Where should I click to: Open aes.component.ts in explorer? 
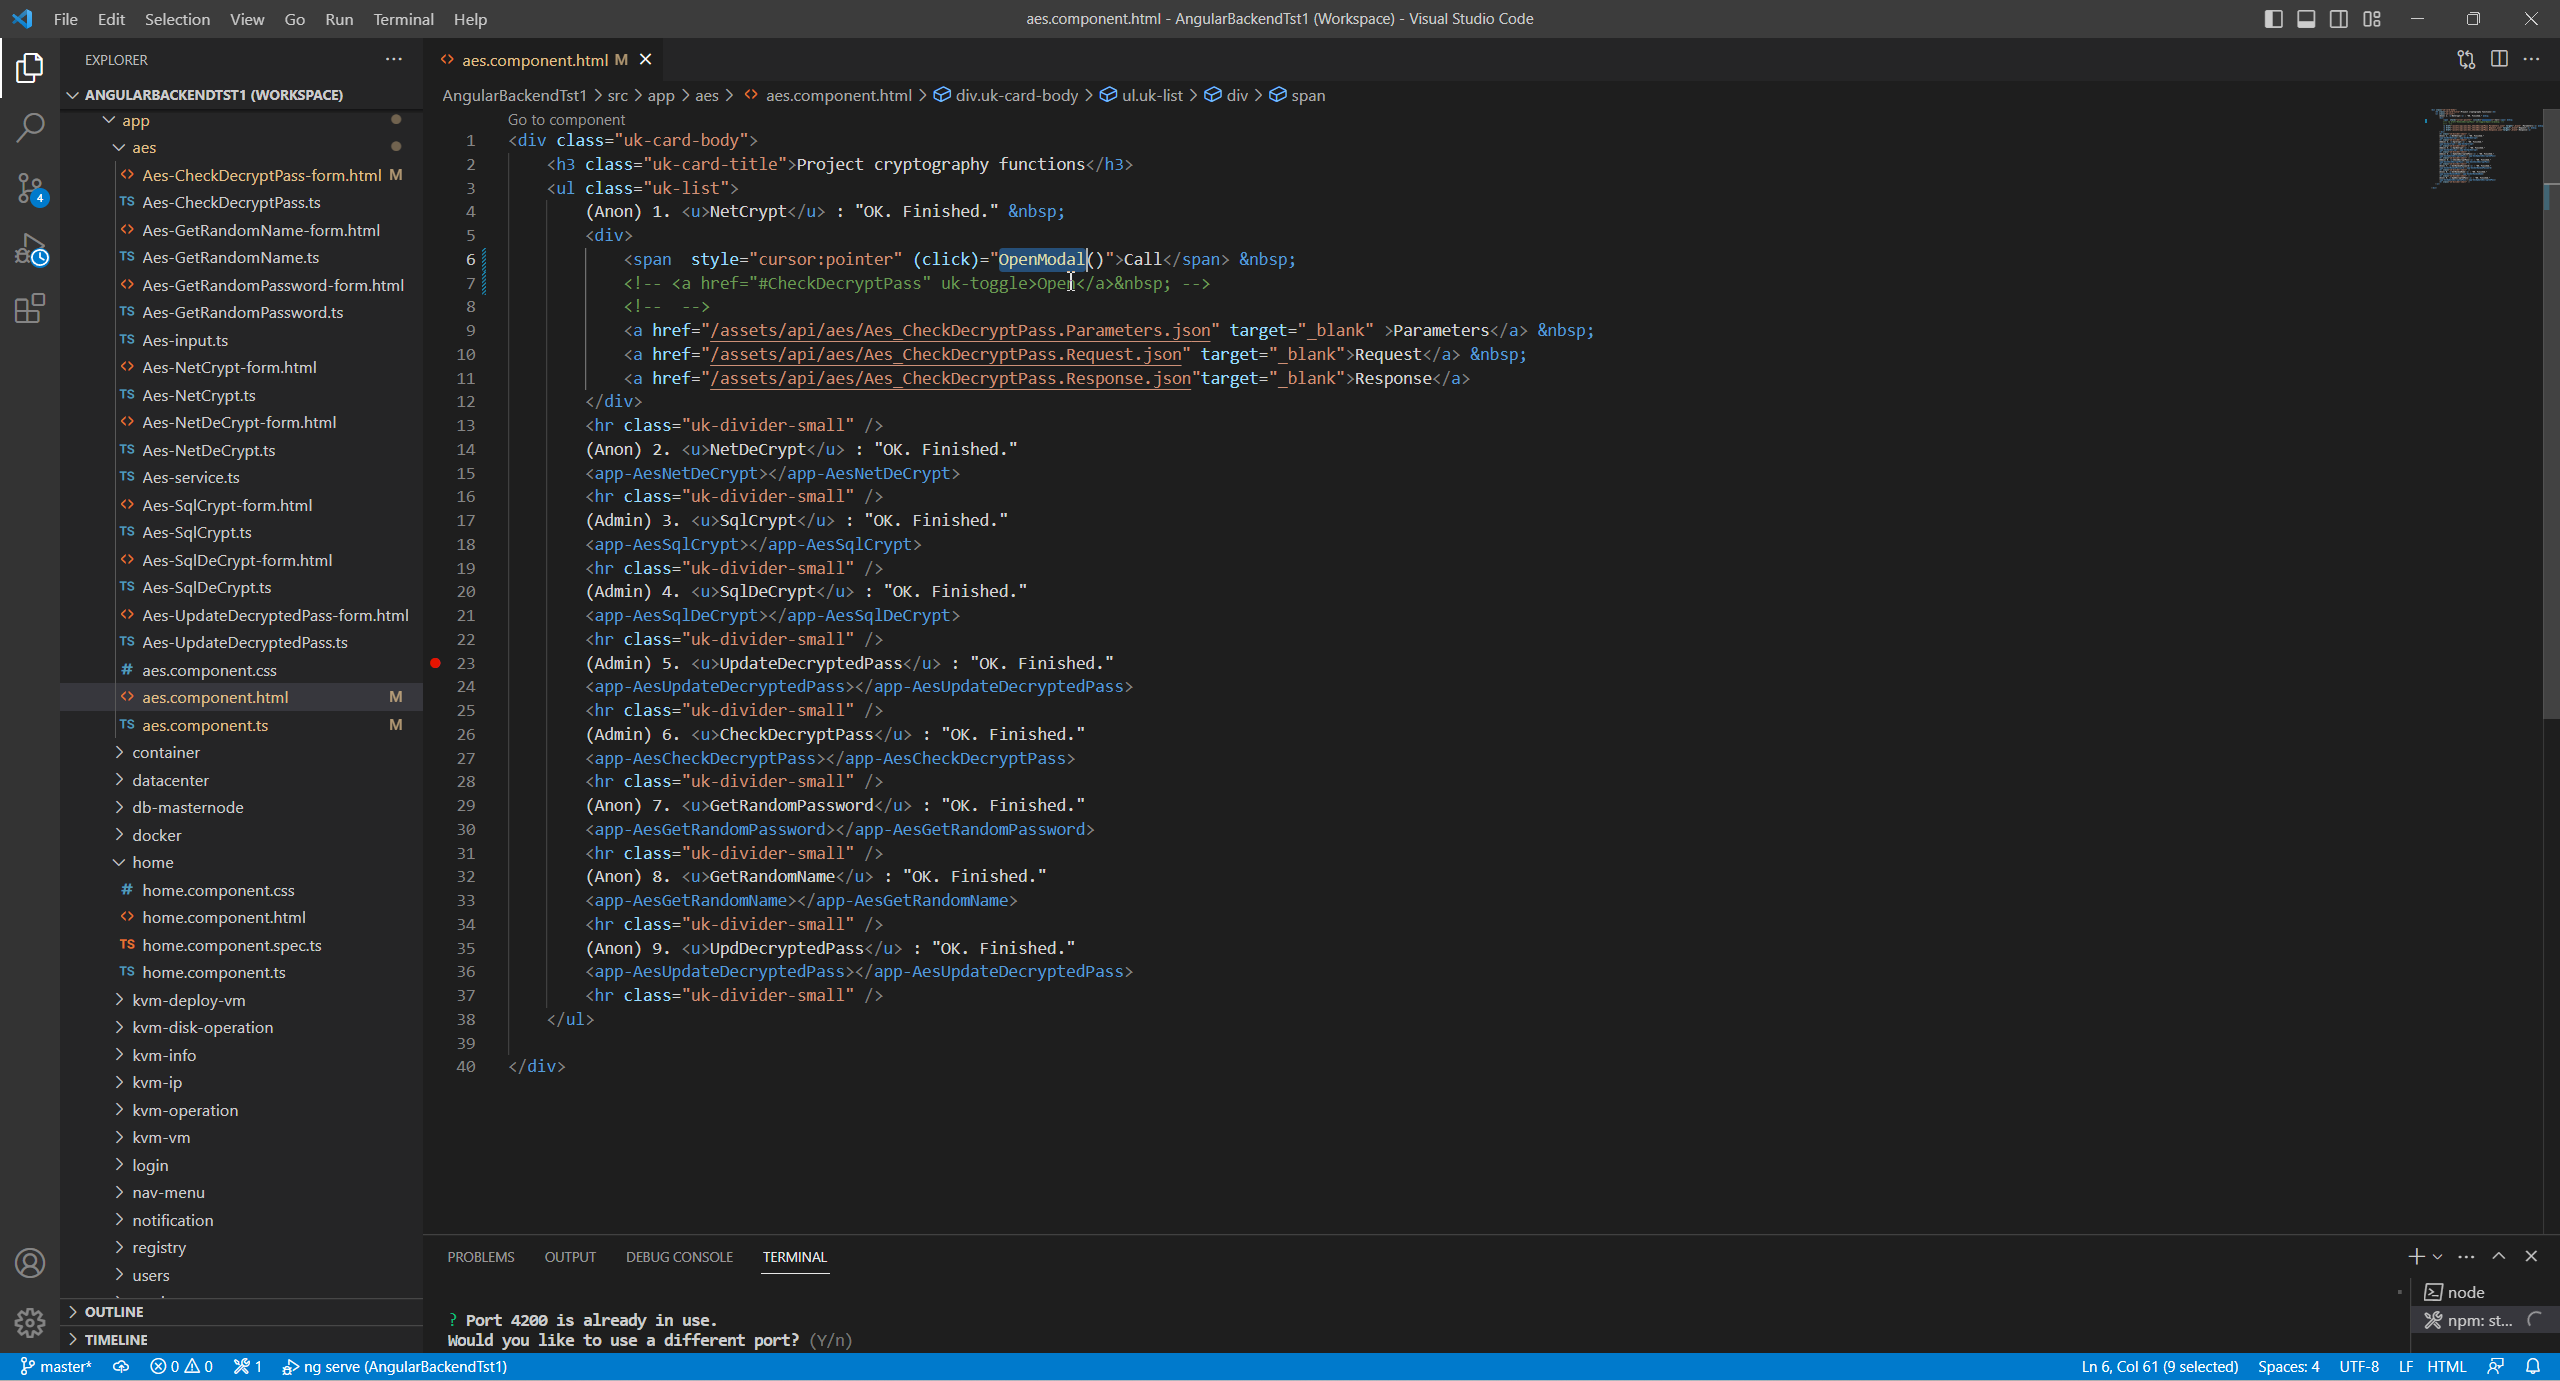(205, 725)
